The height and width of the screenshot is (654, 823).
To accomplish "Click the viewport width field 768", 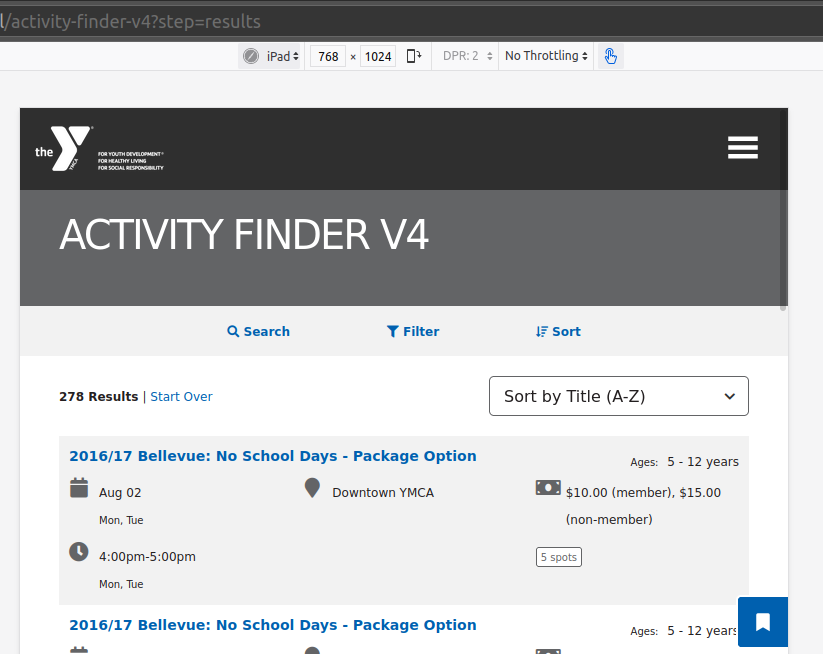I will (328, 57).
